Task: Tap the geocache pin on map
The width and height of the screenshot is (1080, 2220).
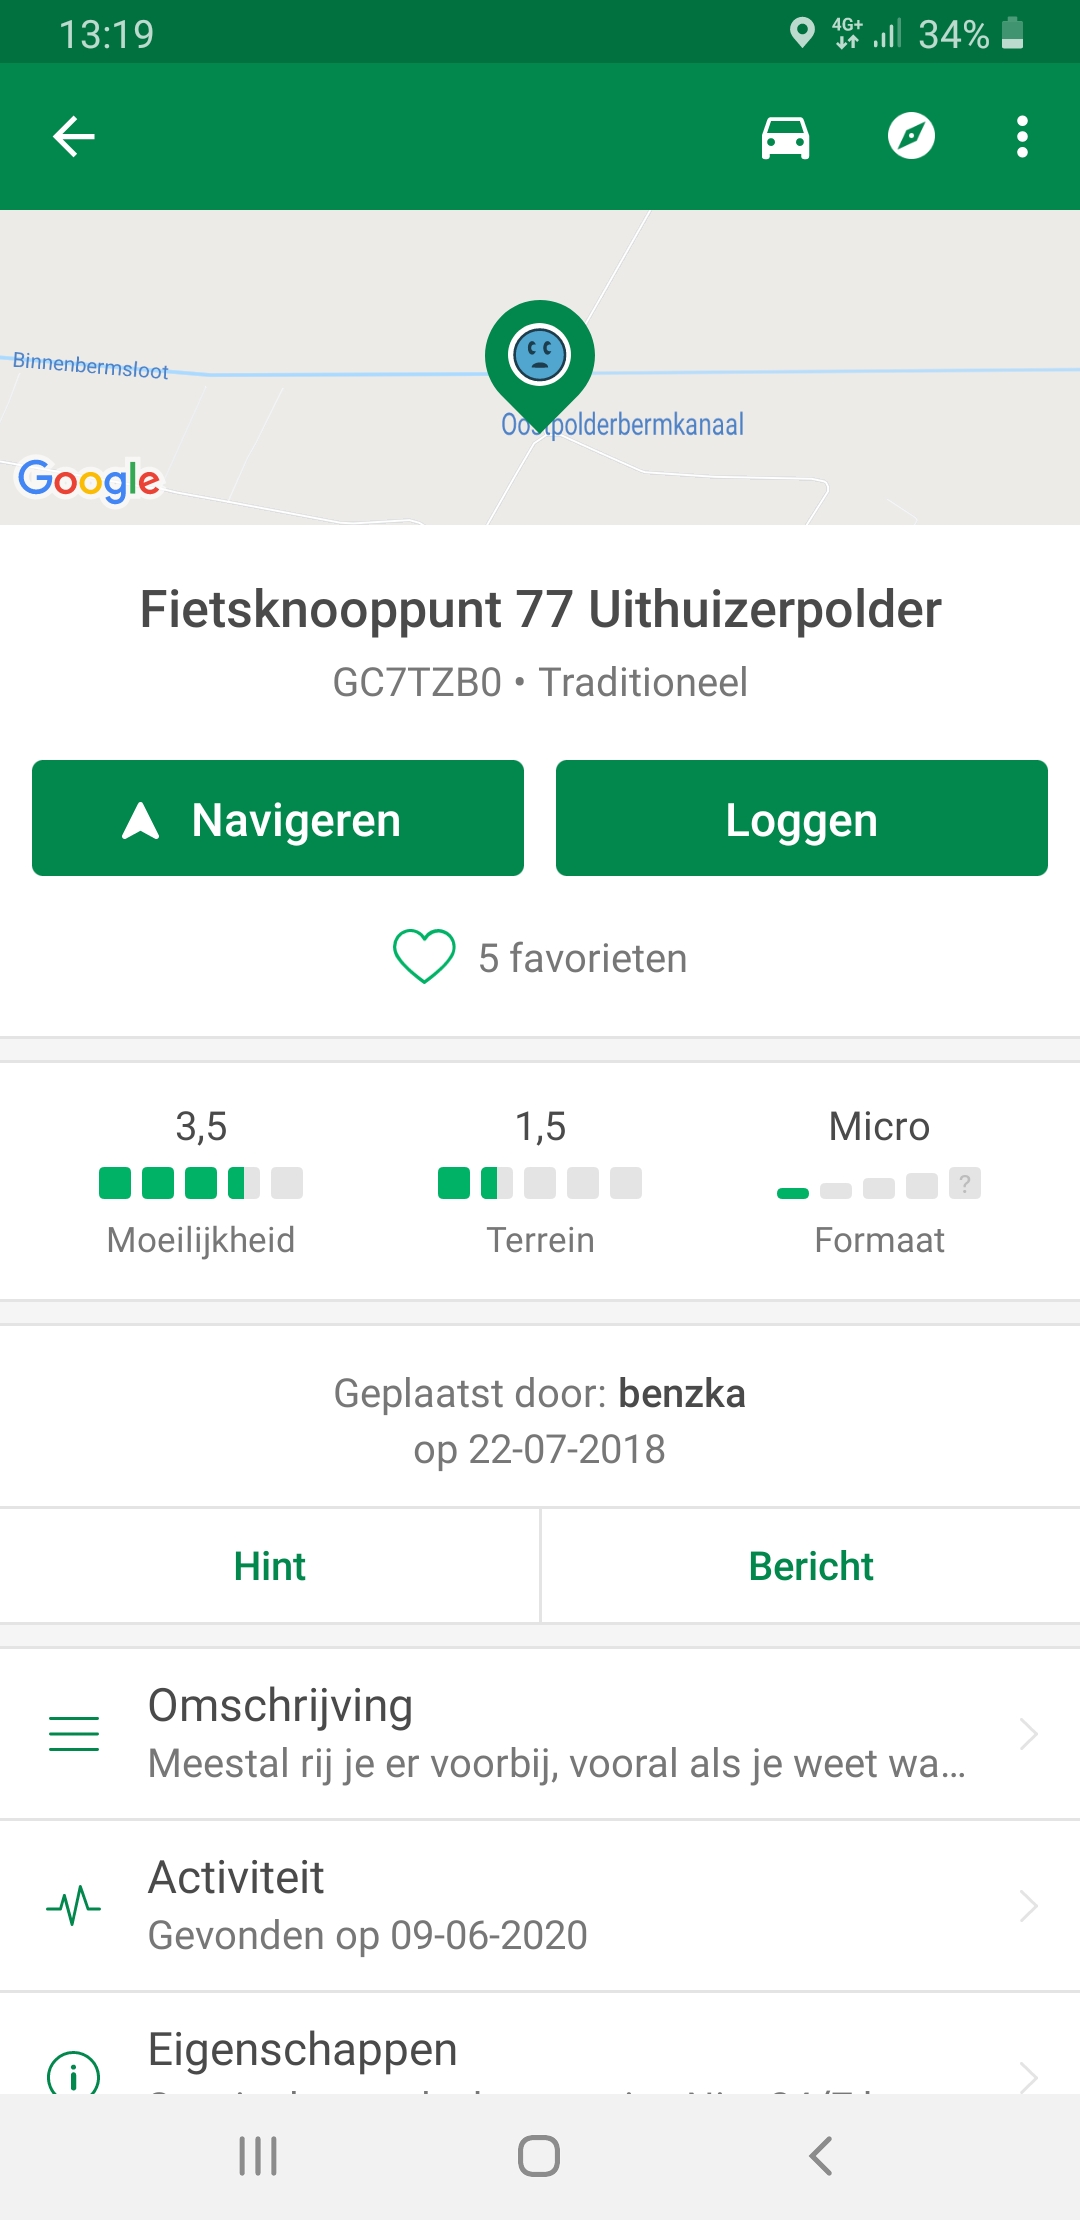Action: tap(540, 357)
